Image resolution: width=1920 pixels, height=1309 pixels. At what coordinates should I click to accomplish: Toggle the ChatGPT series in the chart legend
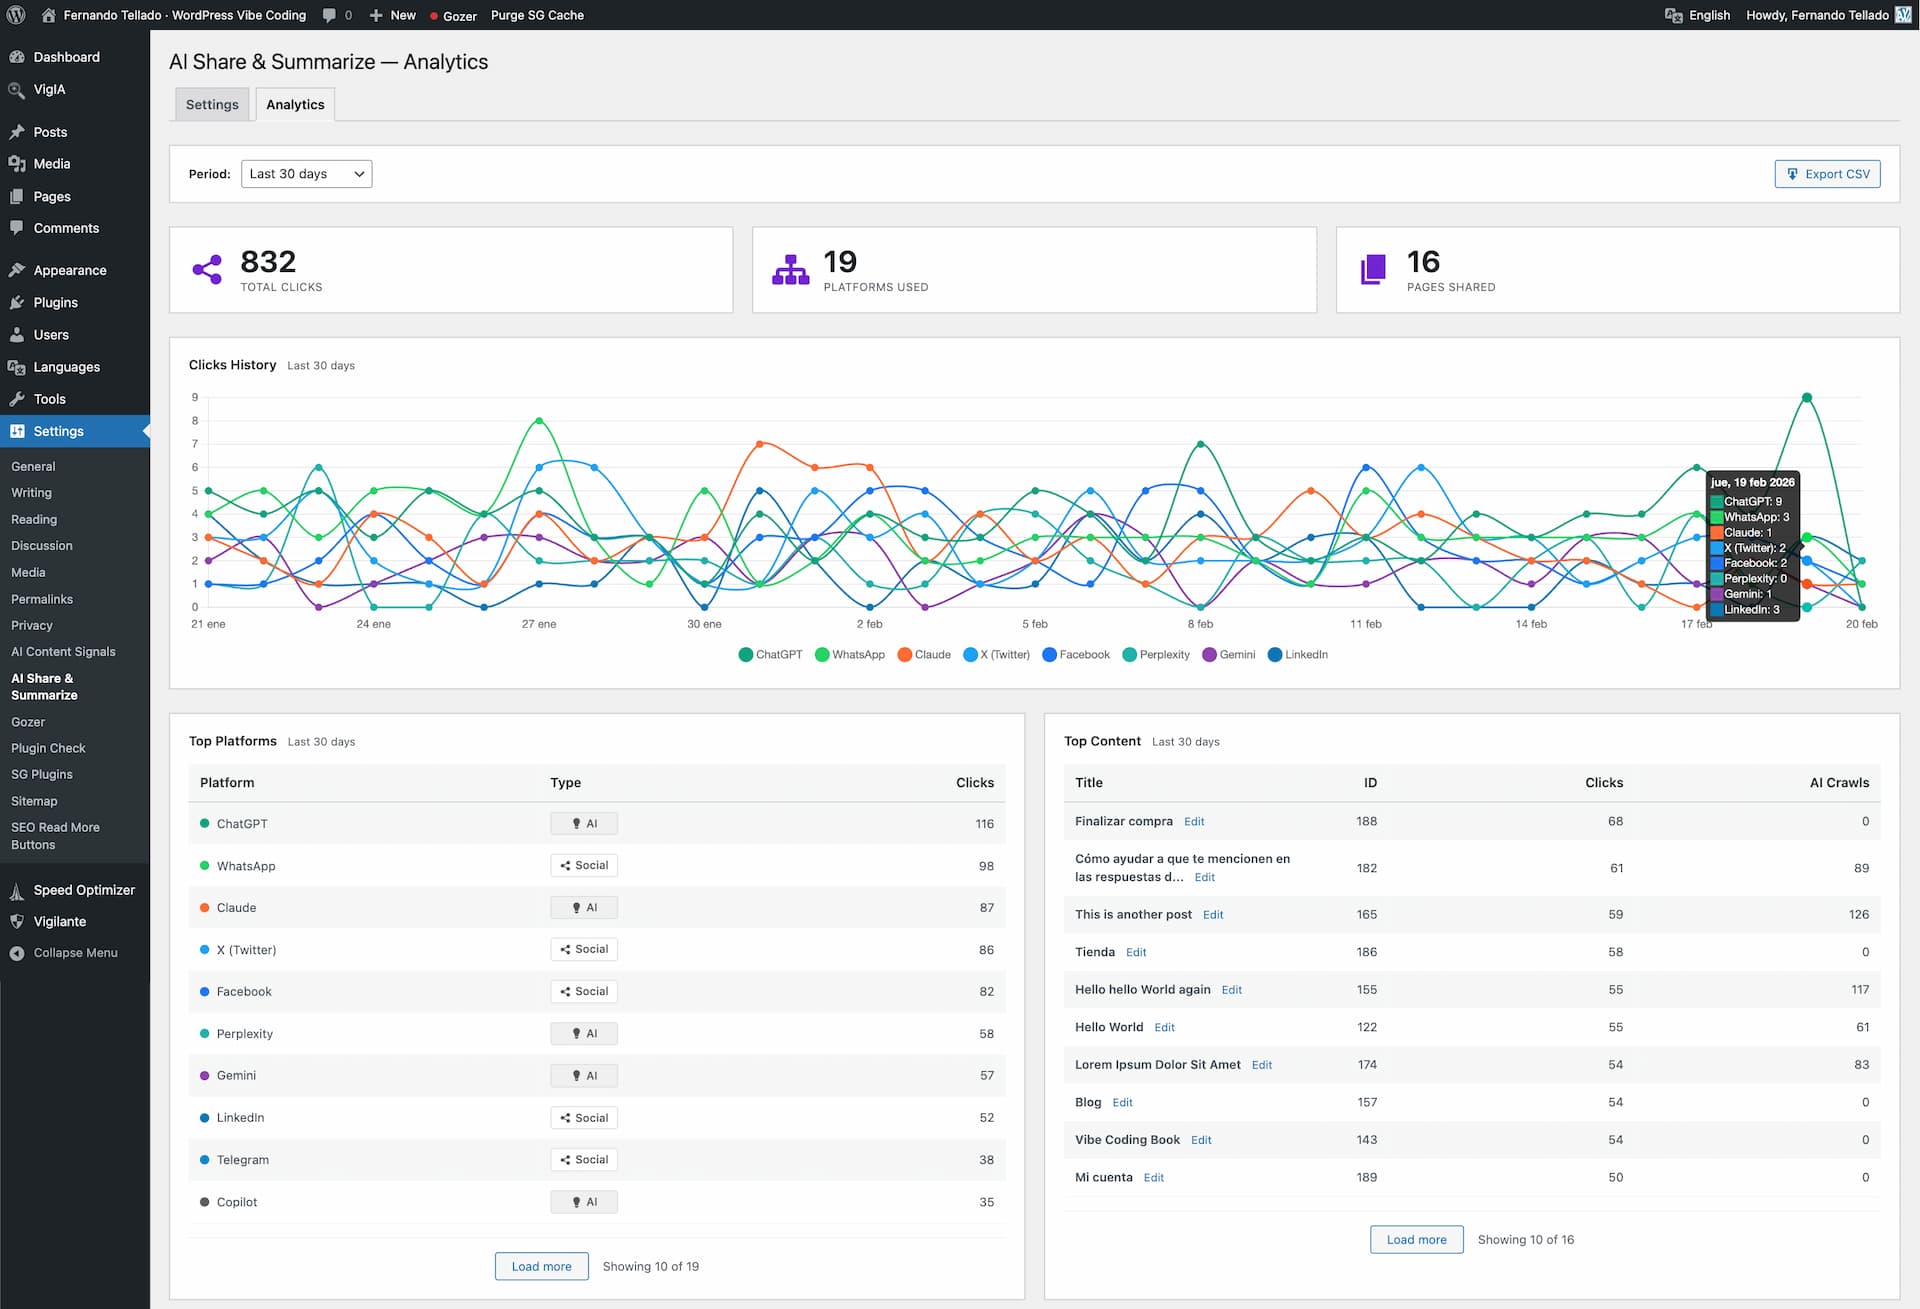pos(770,654)
